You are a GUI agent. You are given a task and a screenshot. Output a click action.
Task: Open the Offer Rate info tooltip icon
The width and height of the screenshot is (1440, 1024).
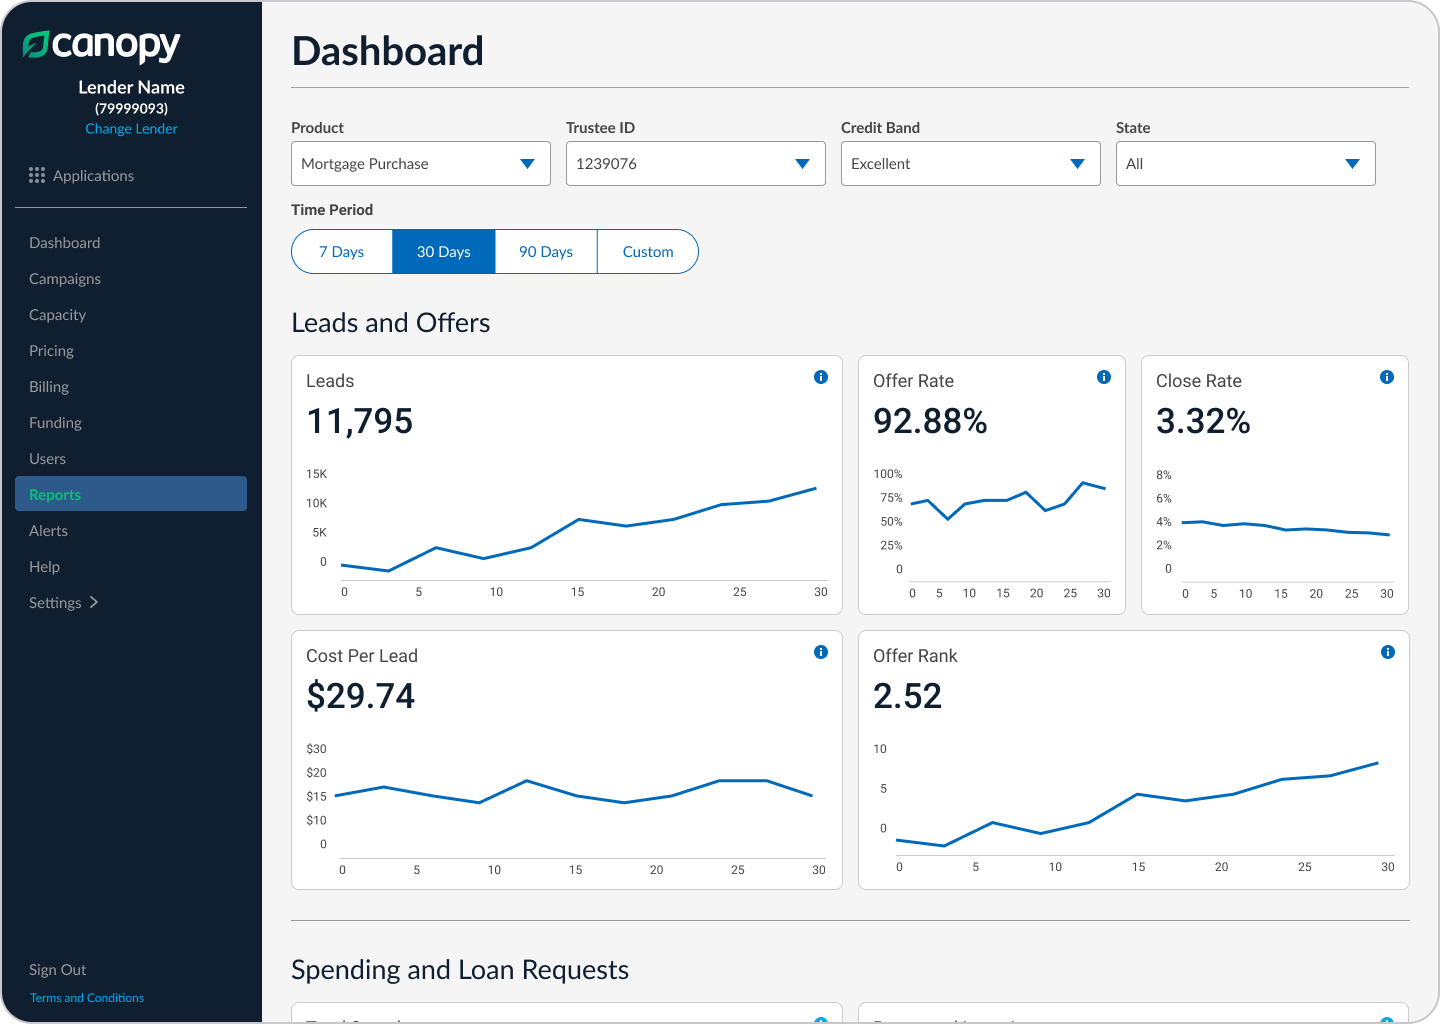coord(1104,377)
